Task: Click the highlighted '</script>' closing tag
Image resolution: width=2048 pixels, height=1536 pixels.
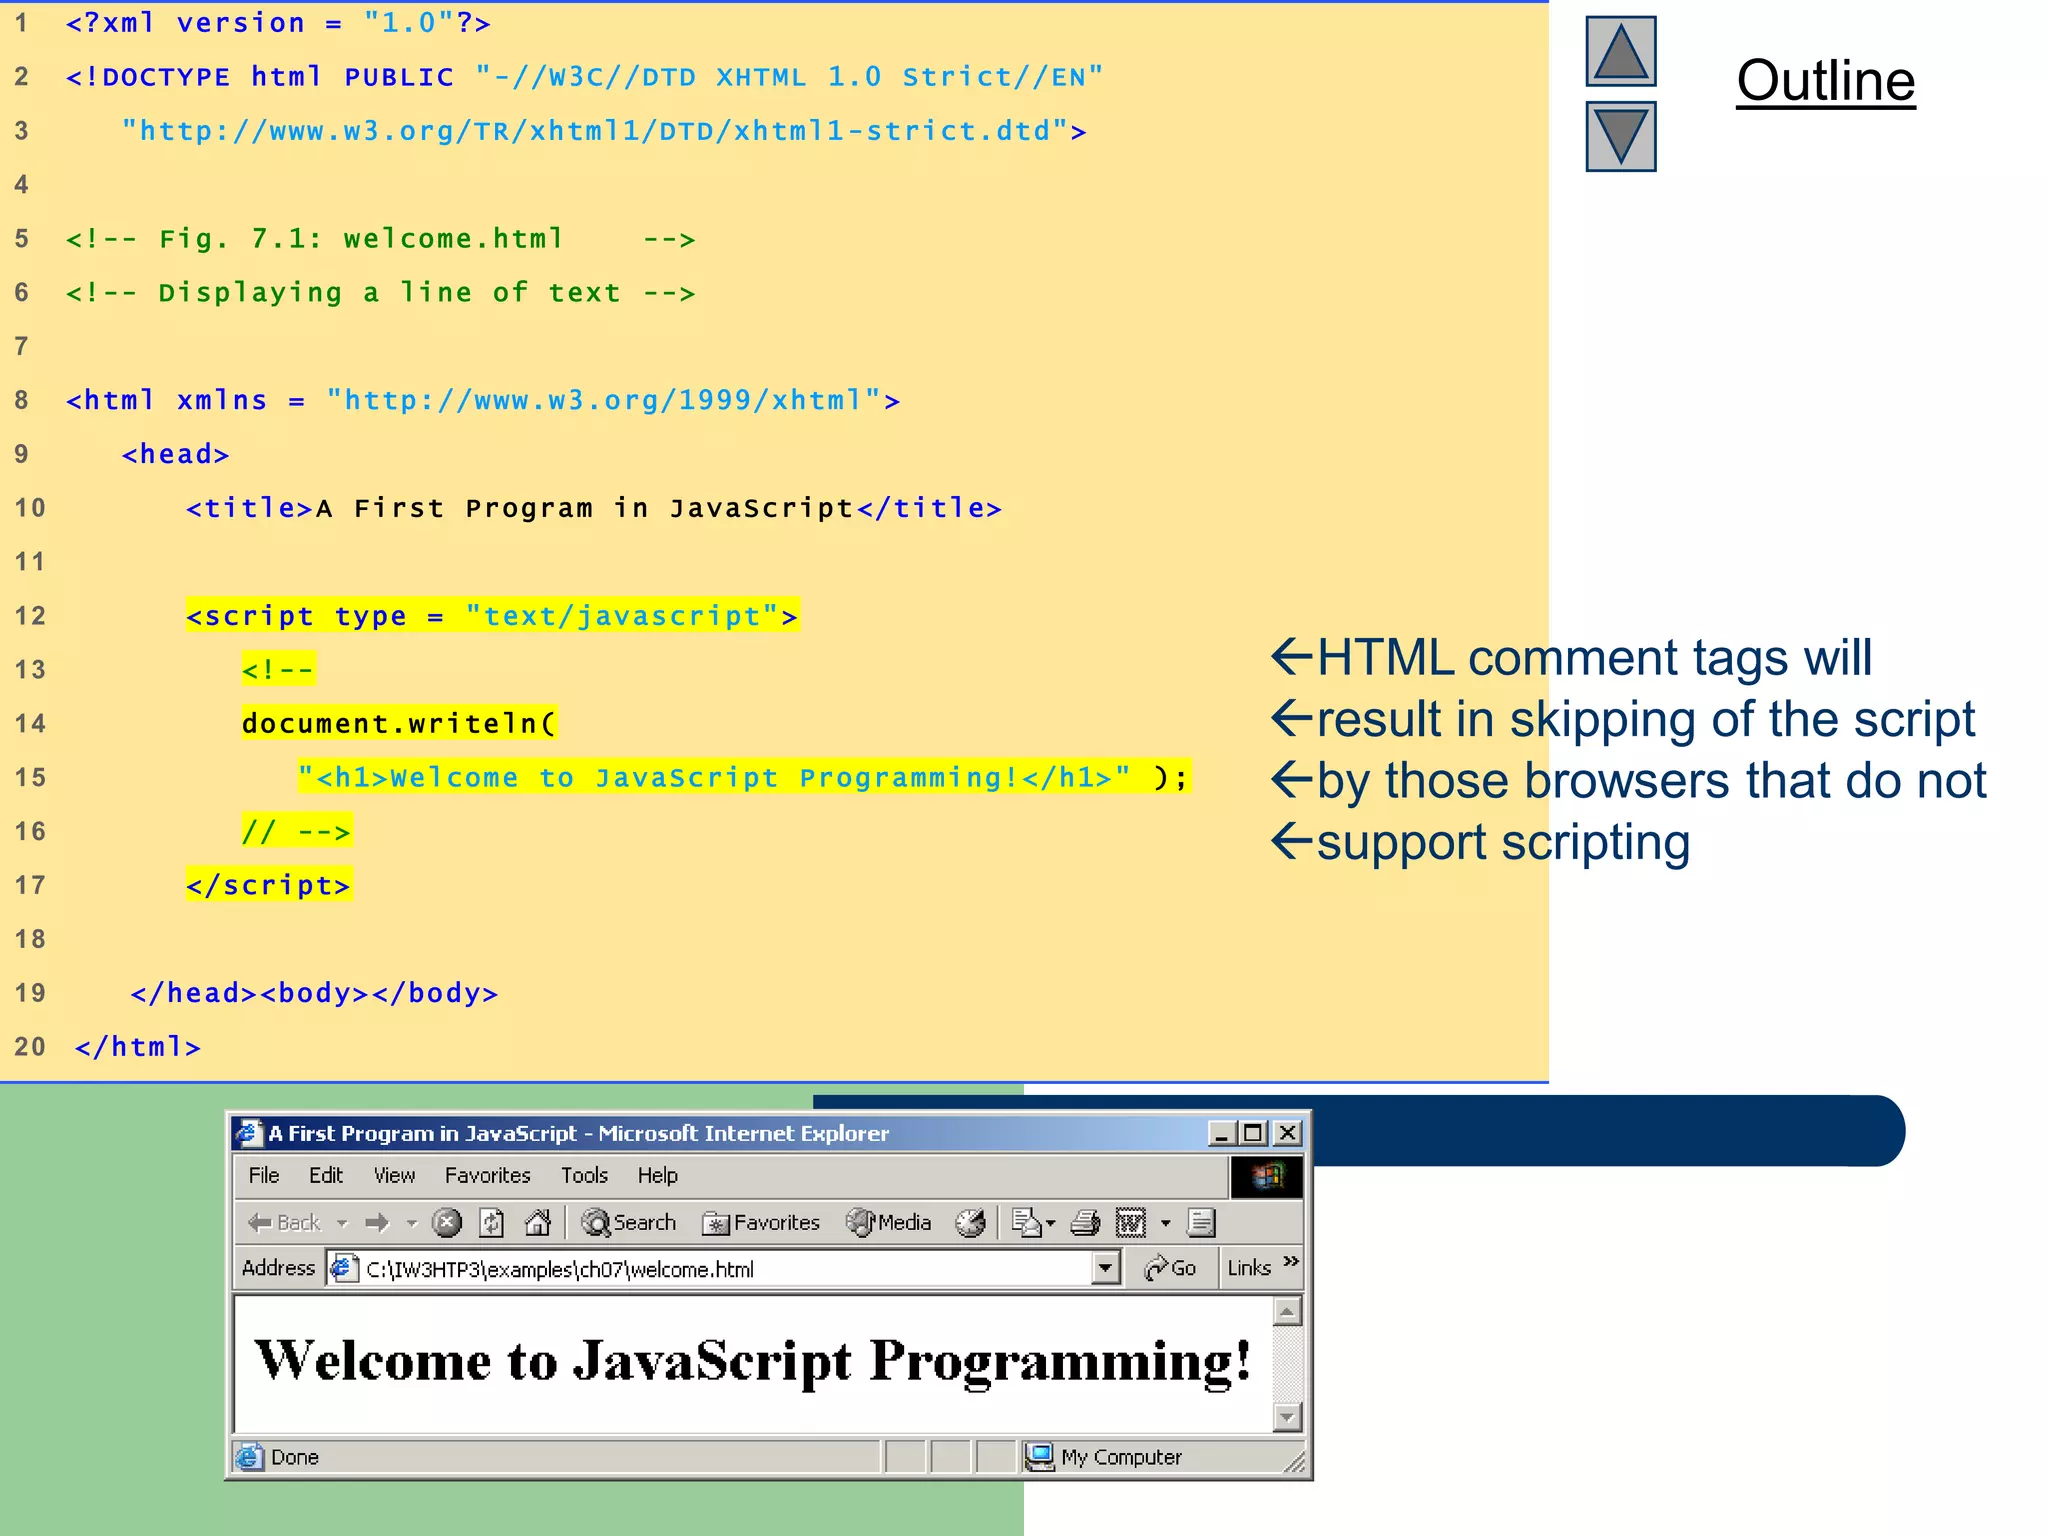Action: (269, 885)
